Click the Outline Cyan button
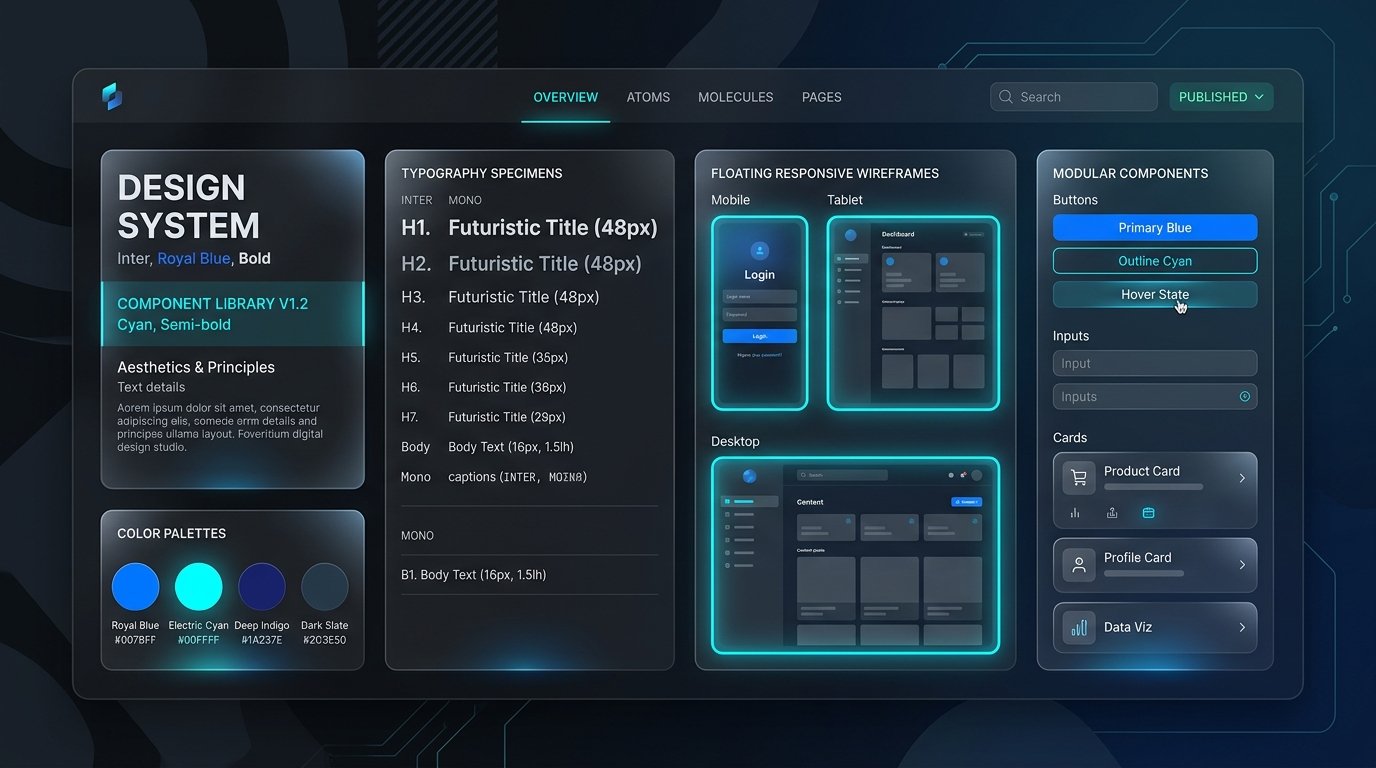Viewport: 1376px width, 768px height. 1155,261
